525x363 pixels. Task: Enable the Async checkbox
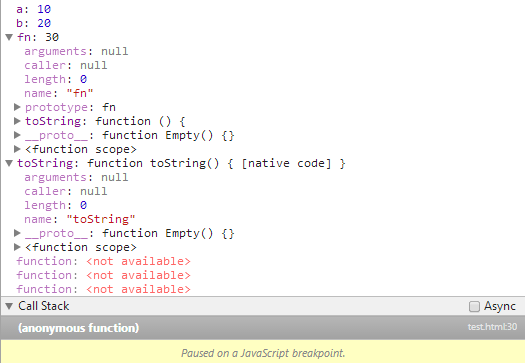click(x=474, y=306)
